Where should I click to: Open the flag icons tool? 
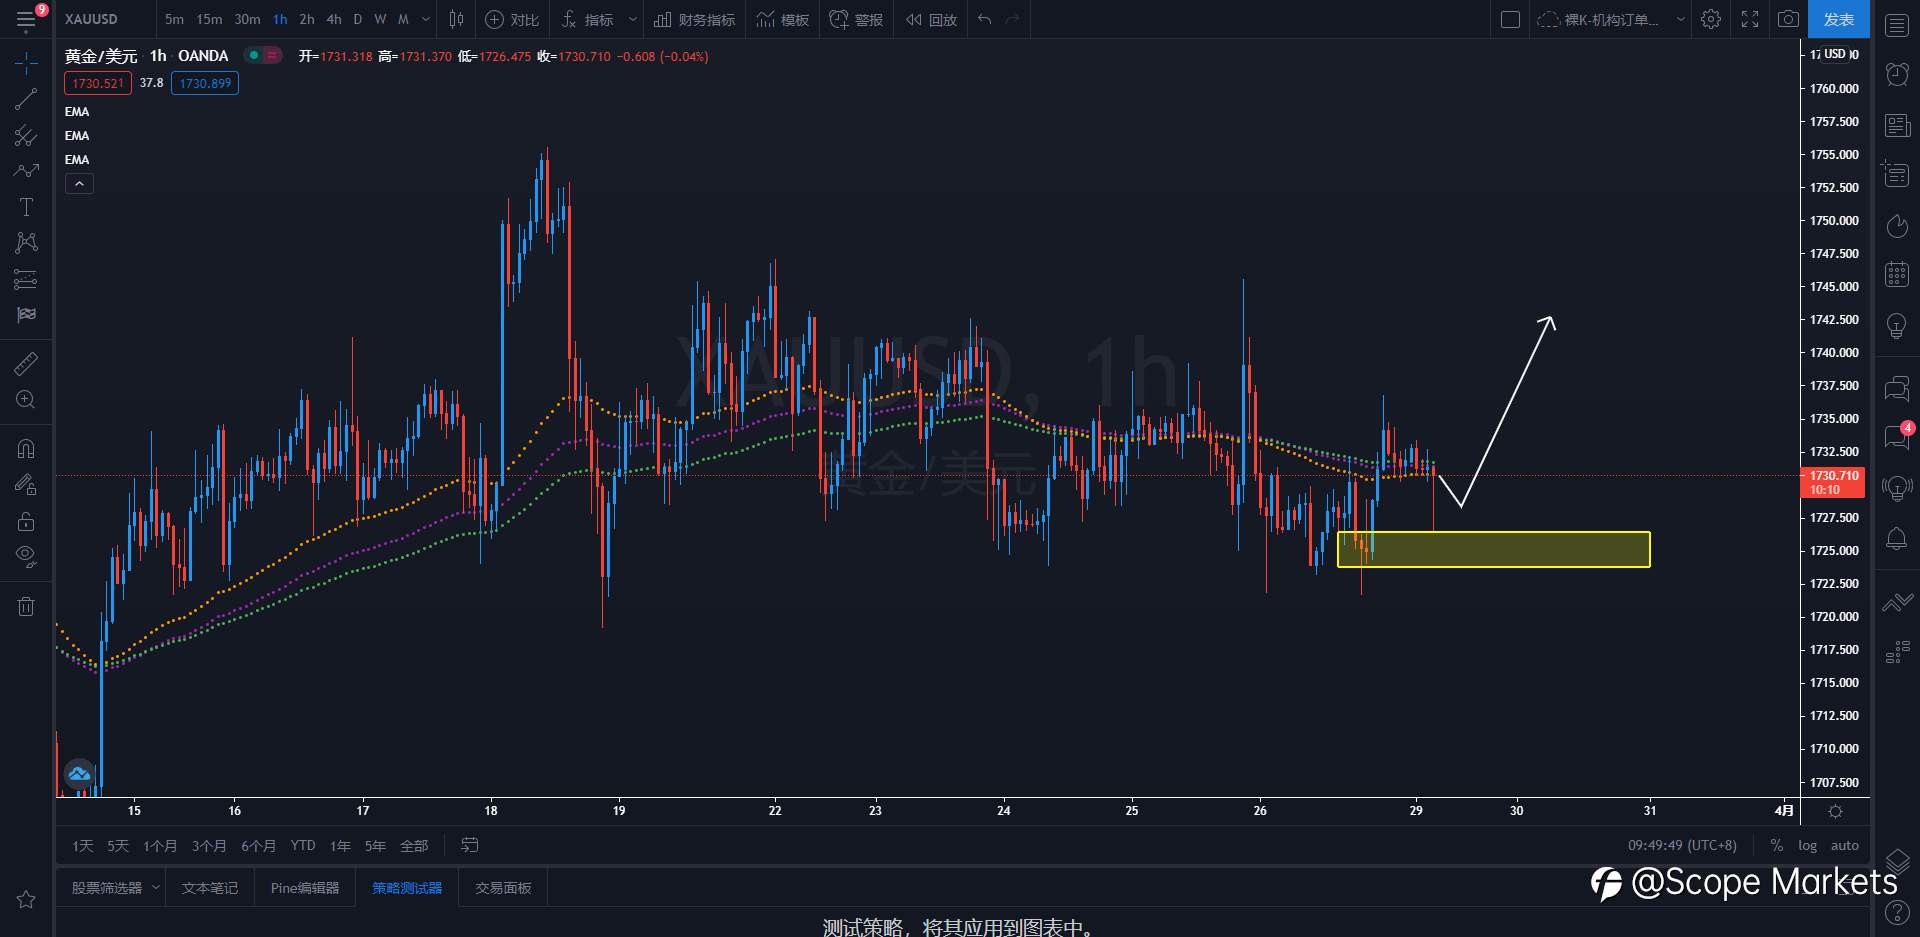coord(26,315)
